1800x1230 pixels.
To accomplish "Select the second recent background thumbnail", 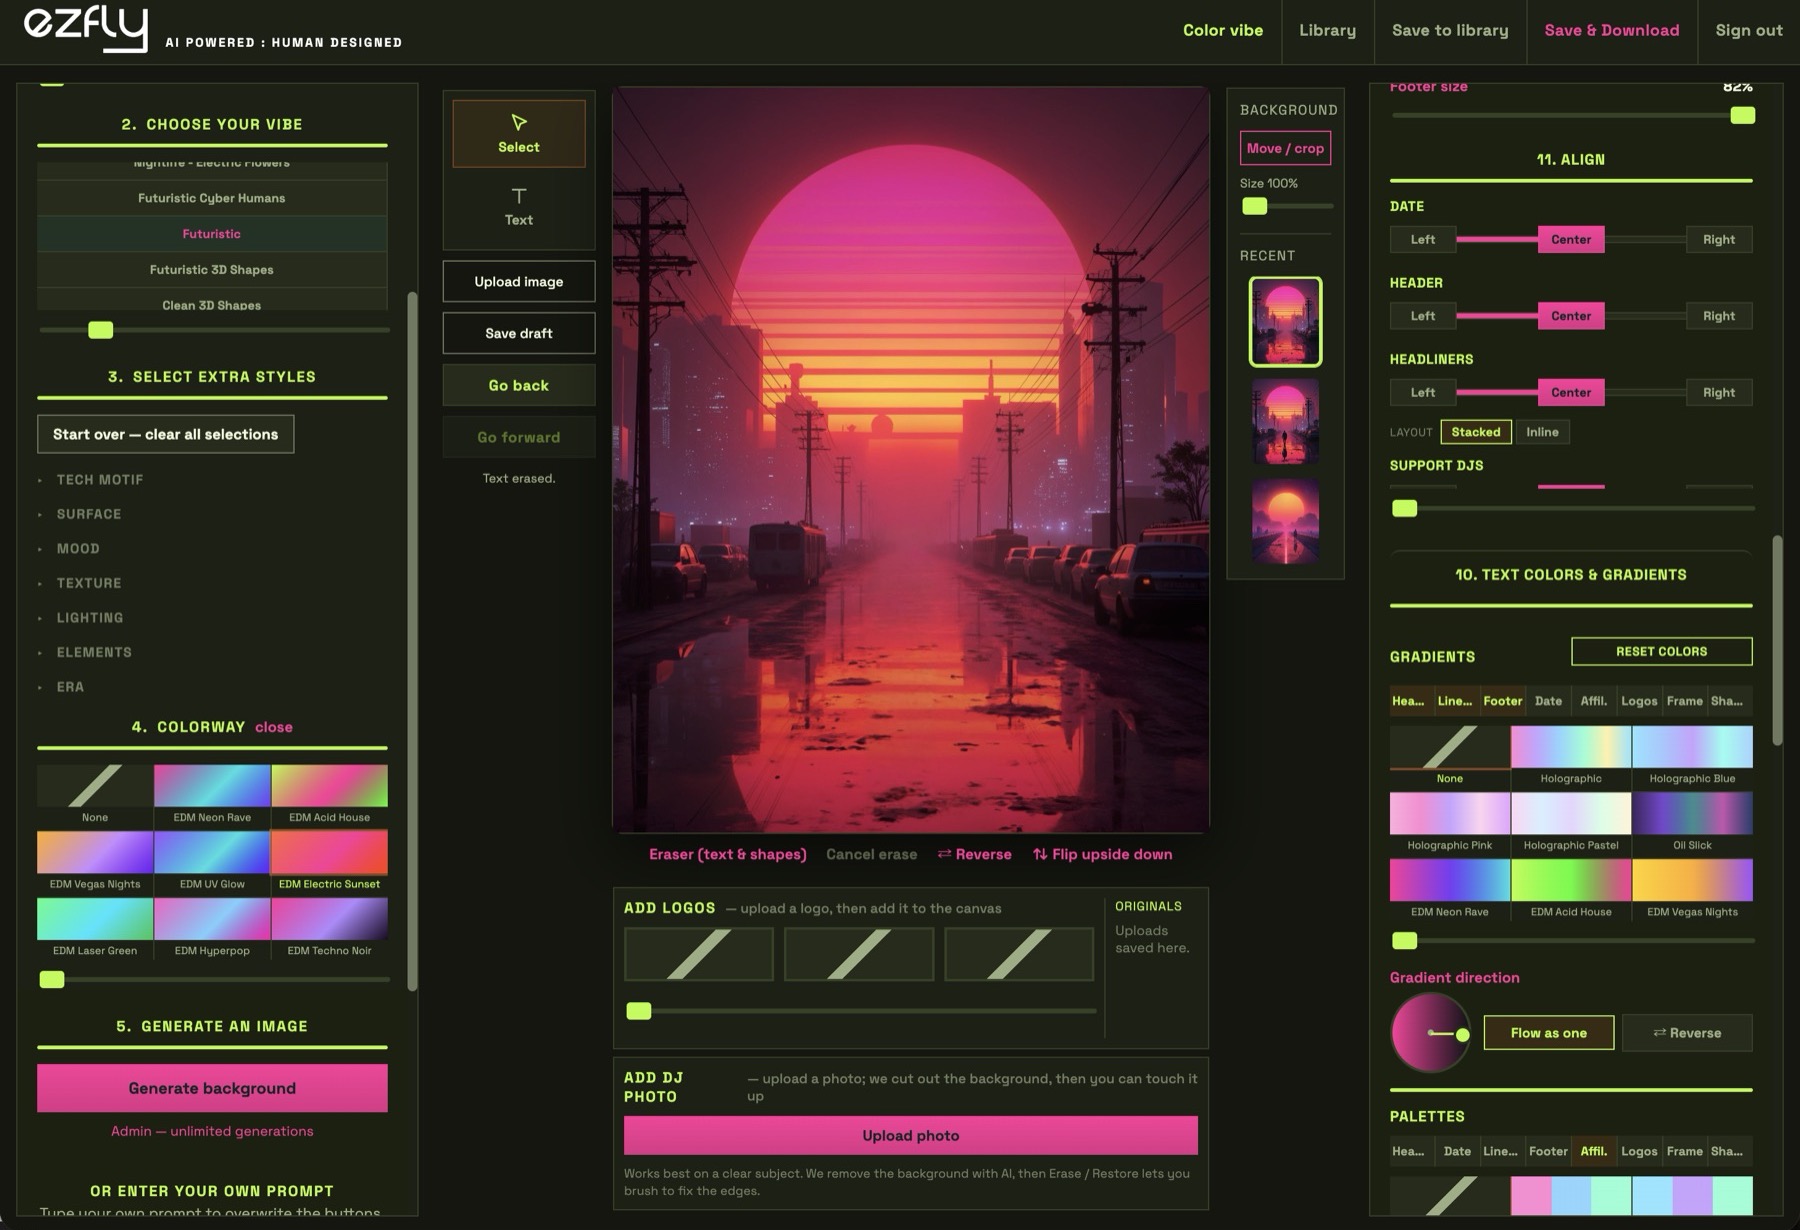I will point(1285,421).
